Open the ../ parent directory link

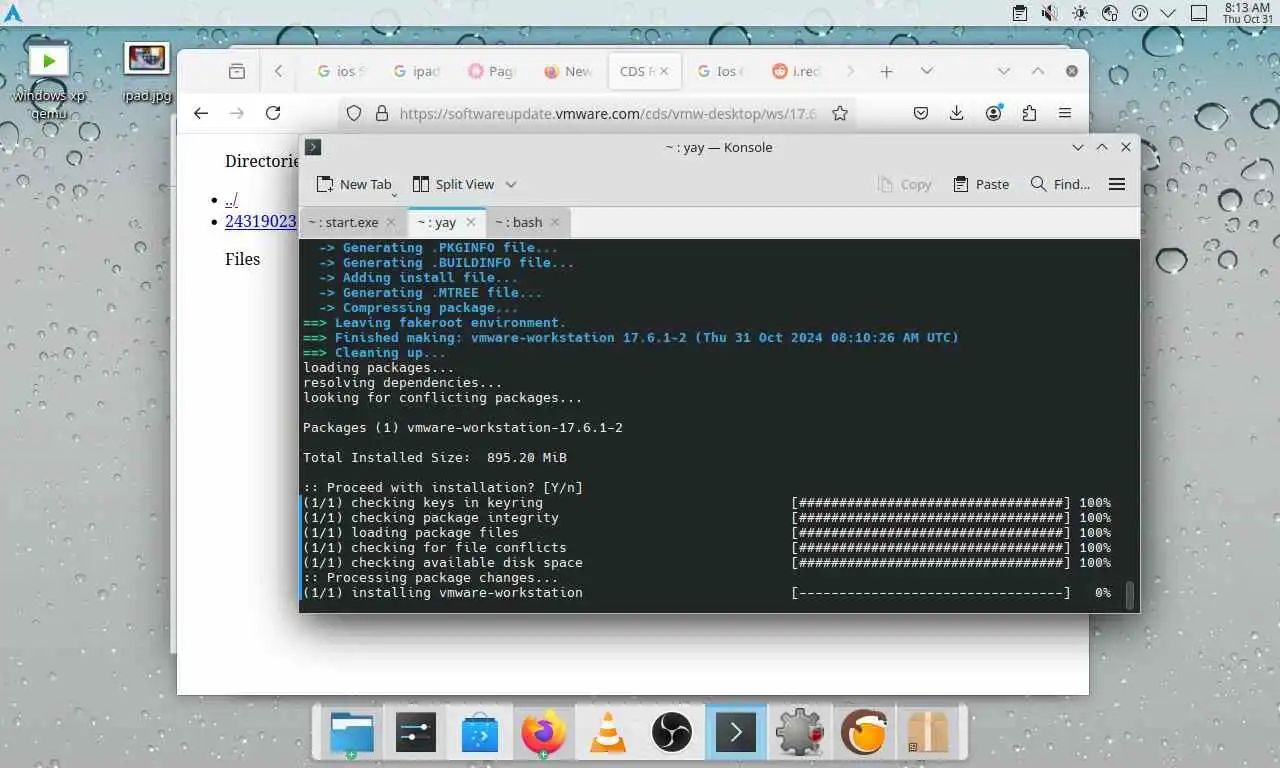tap(231, 199)
